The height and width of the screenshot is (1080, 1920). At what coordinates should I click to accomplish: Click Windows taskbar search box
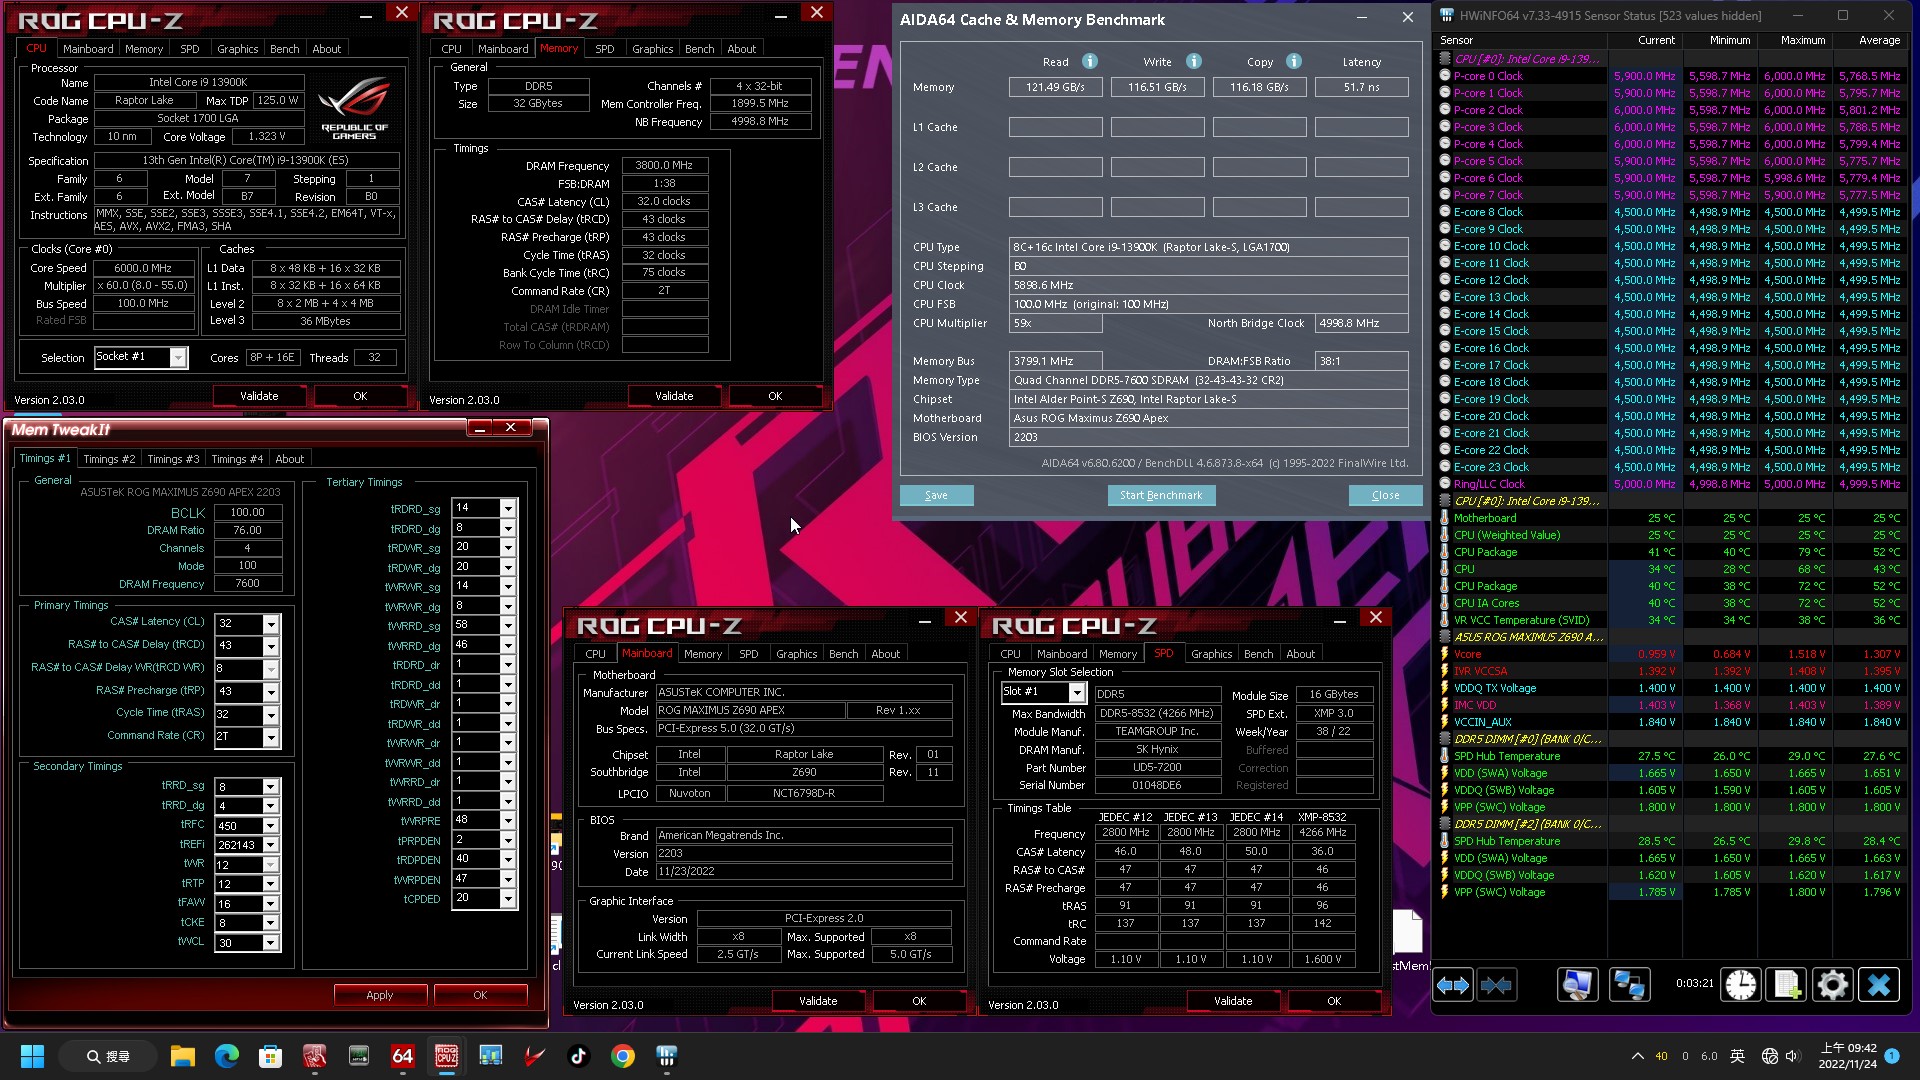(x=107, y=1056)
